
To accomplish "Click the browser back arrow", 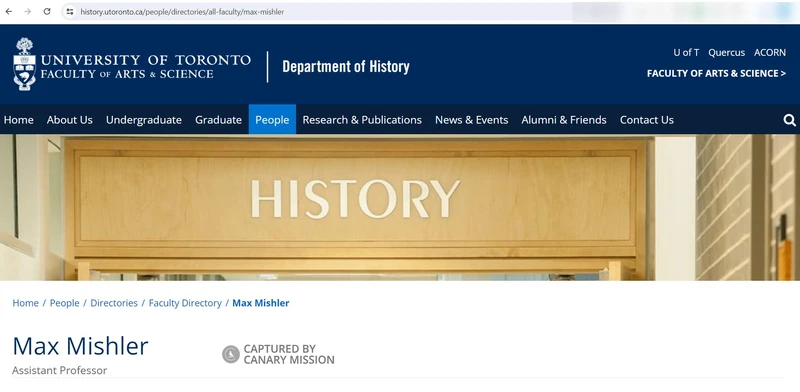I will [x=9, y=11].
